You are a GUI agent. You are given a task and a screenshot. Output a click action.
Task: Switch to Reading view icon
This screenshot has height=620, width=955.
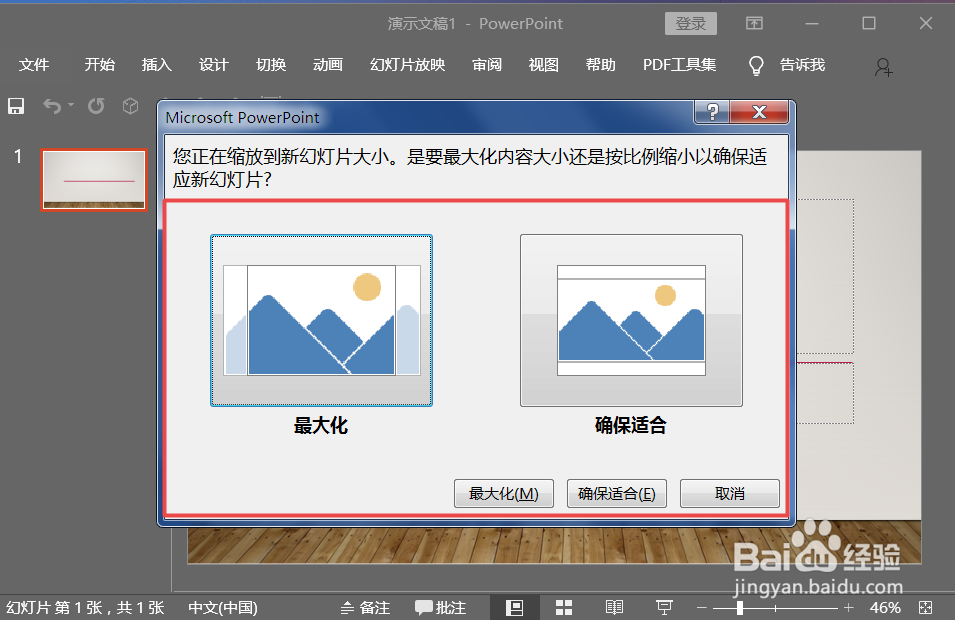(614, 607)
